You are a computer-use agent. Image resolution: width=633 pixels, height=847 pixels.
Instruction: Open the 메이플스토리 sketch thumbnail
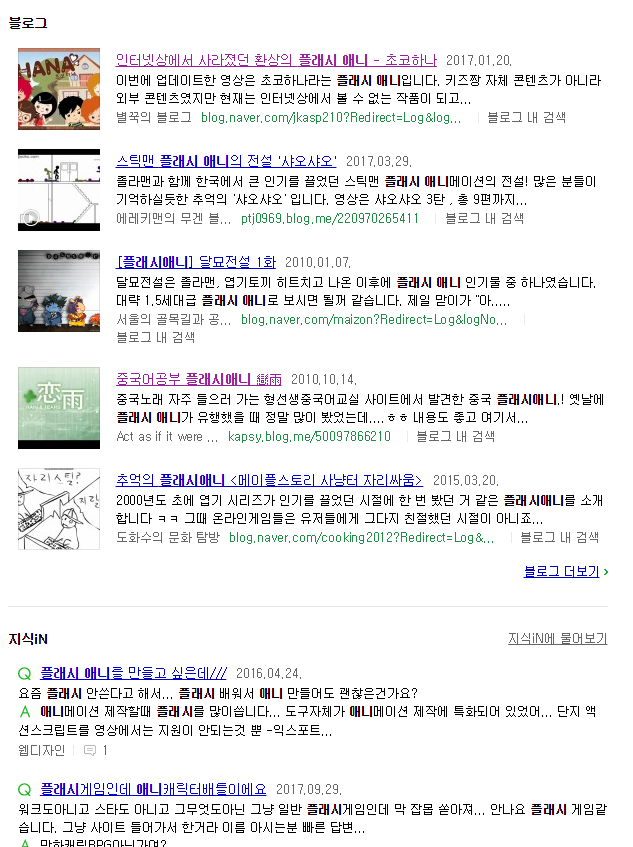[59, 509]
